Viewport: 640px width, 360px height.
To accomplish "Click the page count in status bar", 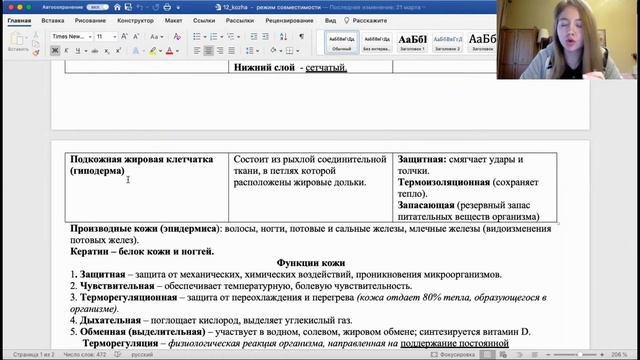I will [x=33, y=355].
